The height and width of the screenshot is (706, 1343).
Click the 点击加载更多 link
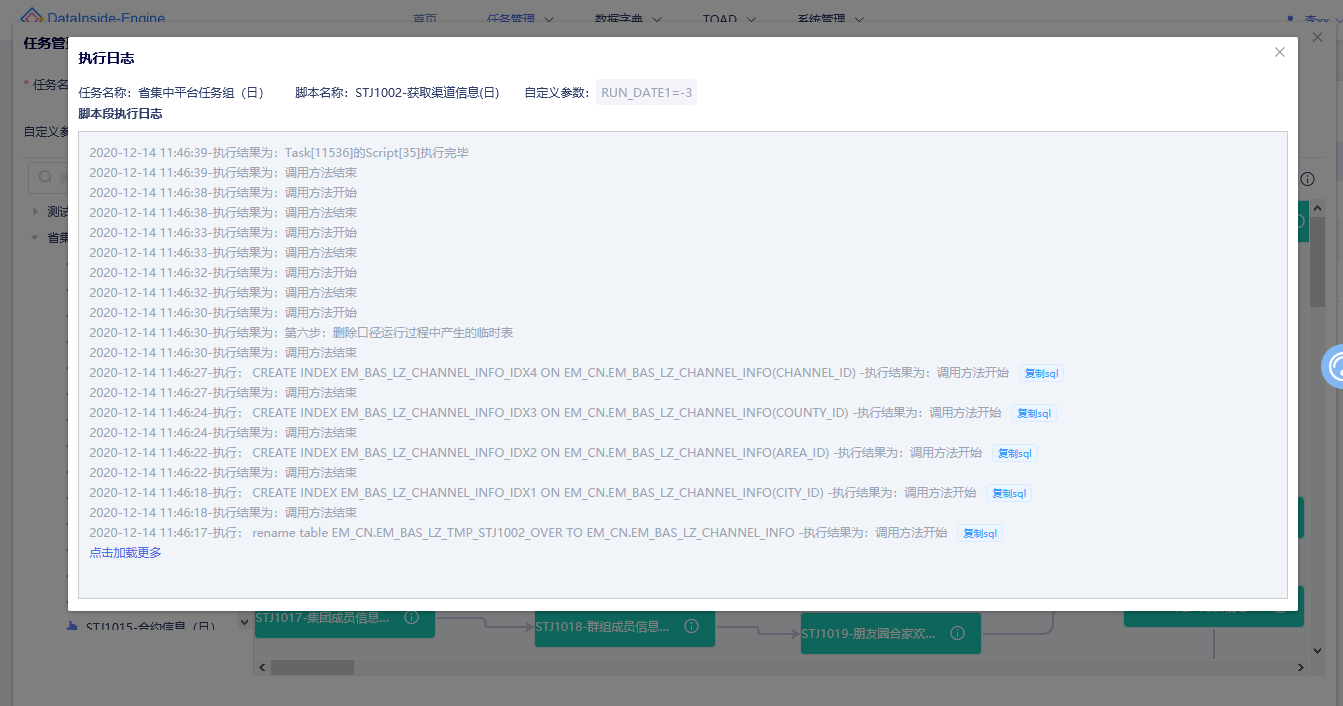(x=125, y=553)
